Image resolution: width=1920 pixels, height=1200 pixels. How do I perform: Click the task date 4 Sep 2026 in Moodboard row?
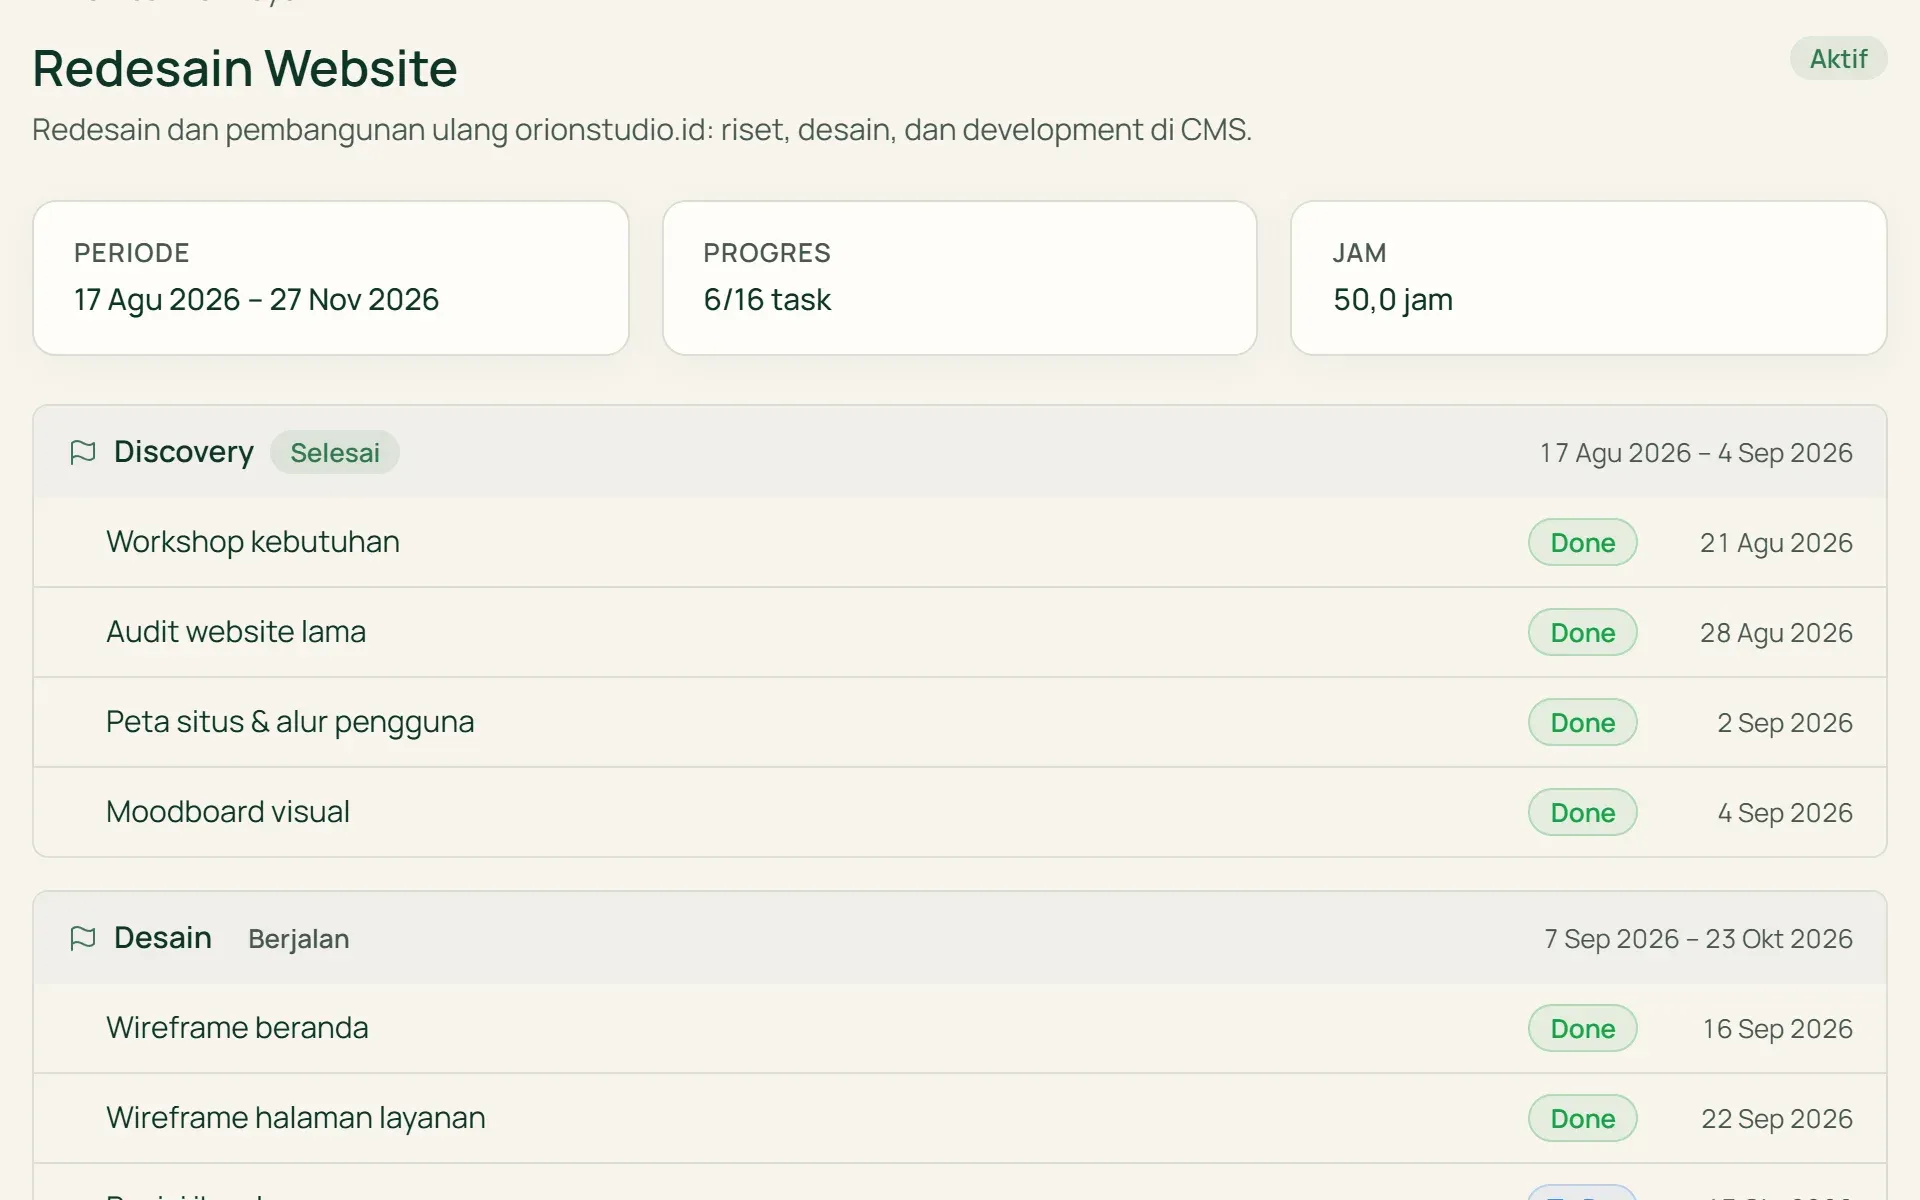1785,813
